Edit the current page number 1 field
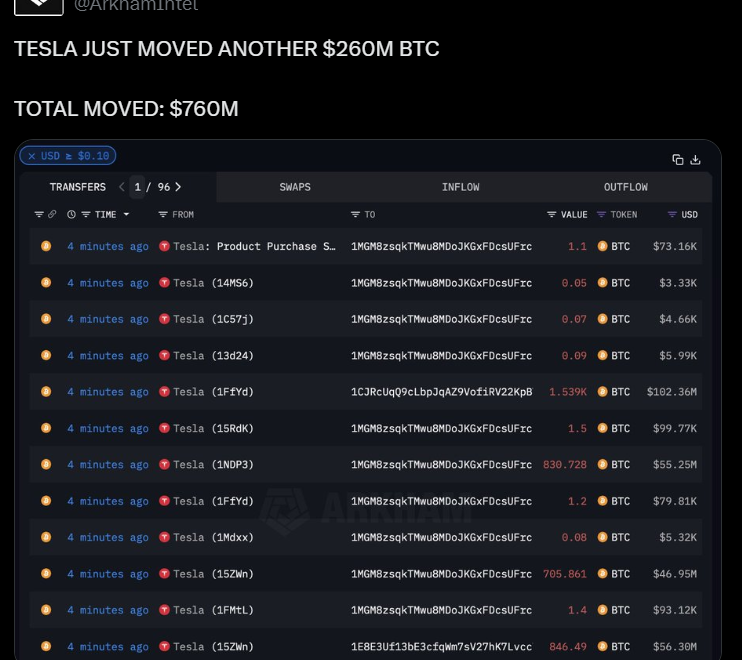The image size is (742, 660). coord(137,187)
